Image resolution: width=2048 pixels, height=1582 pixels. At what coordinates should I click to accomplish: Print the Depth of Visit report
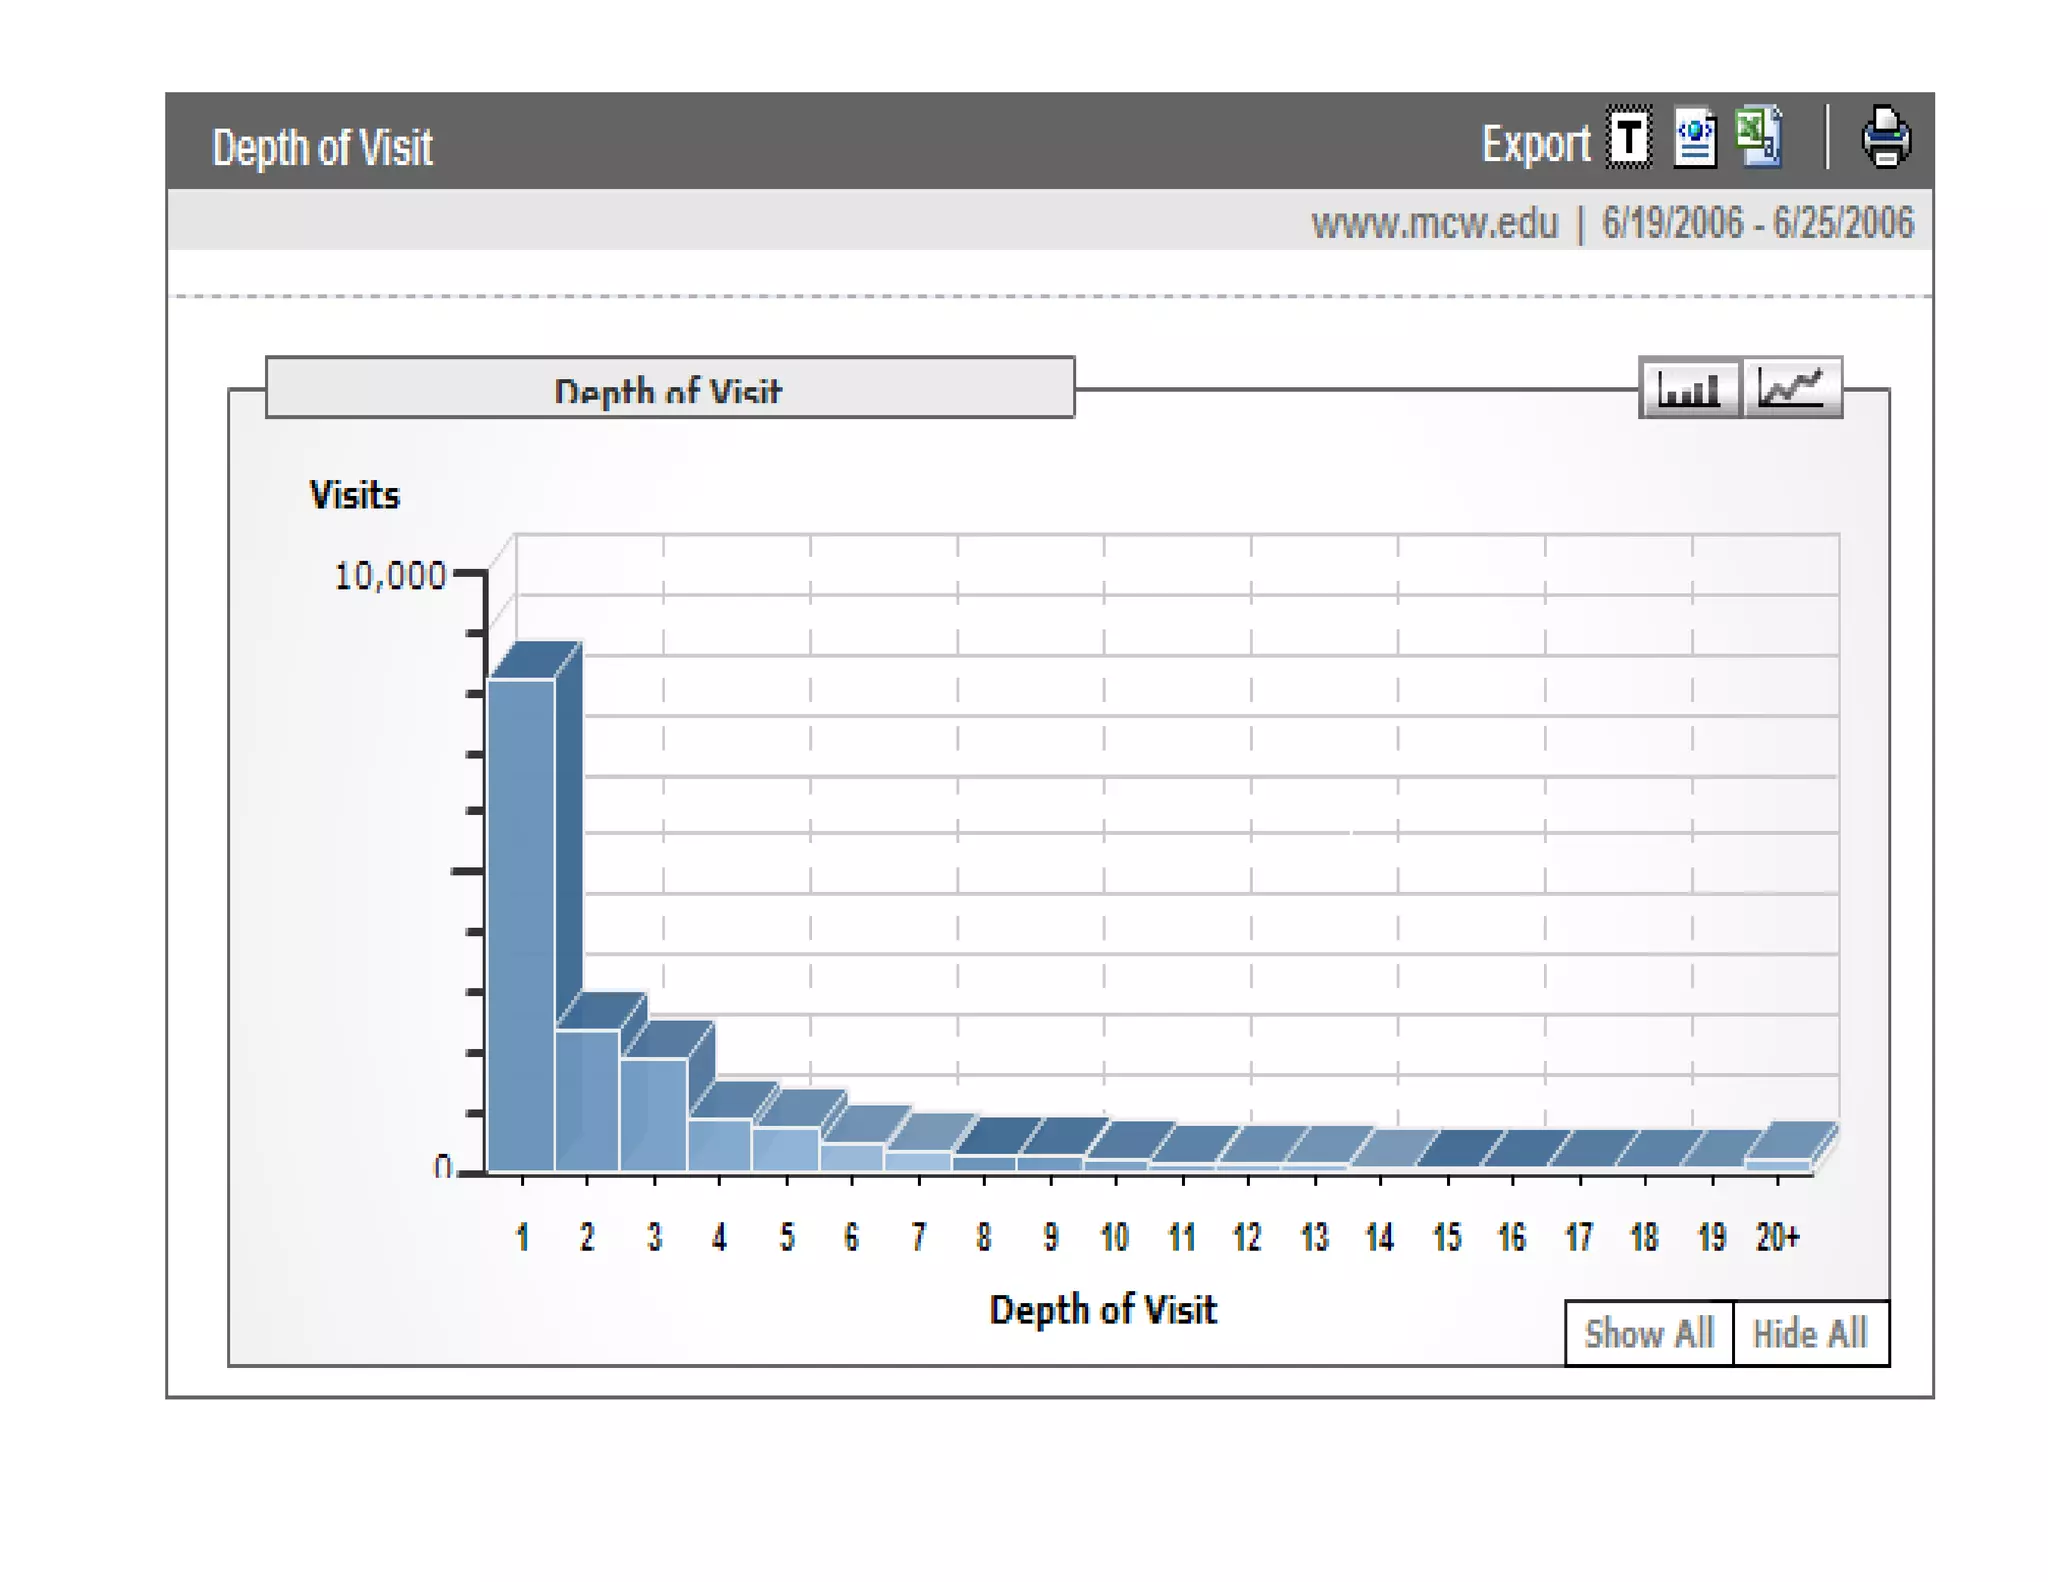[1885, 138]
